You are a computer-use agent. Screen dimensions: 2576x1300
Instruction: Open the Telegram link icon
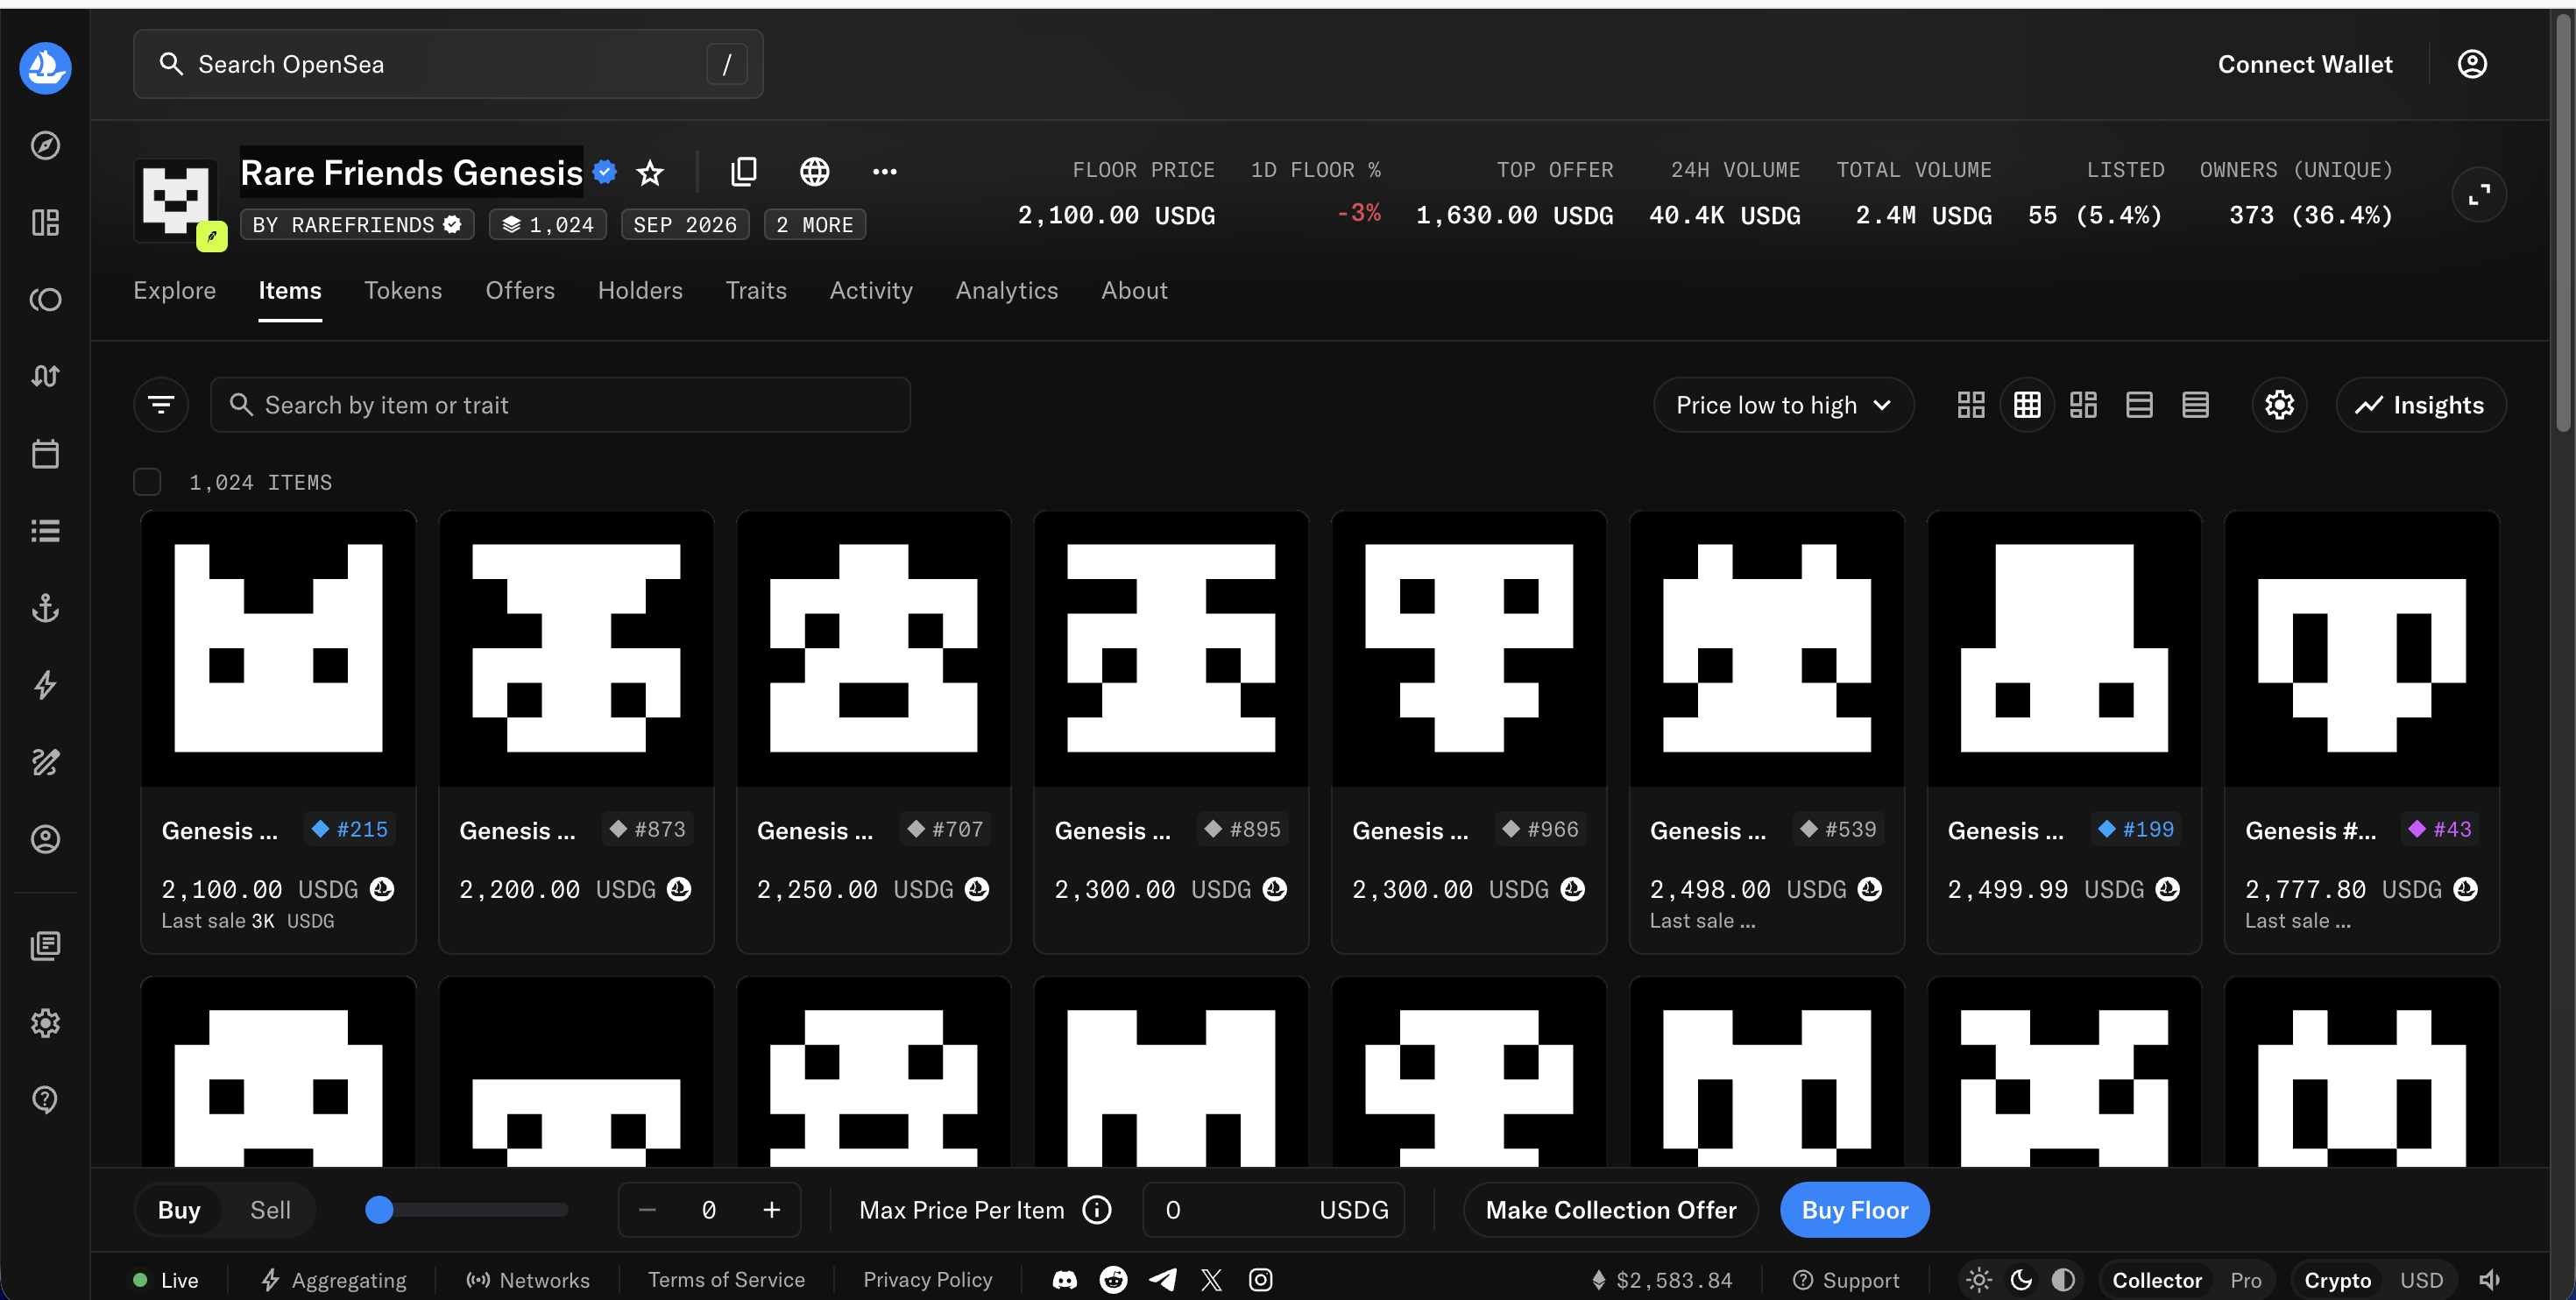tap(1162, 1280)
